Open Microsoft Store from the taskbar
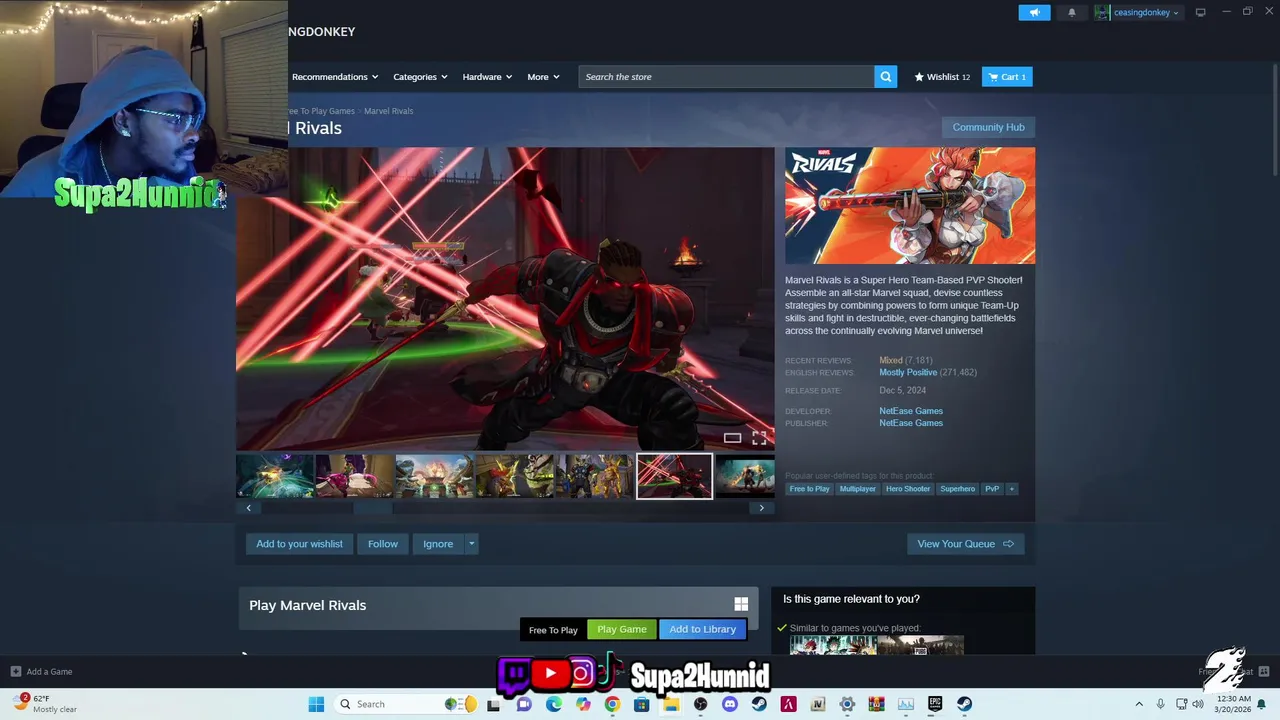 click(x=641, y=704)
